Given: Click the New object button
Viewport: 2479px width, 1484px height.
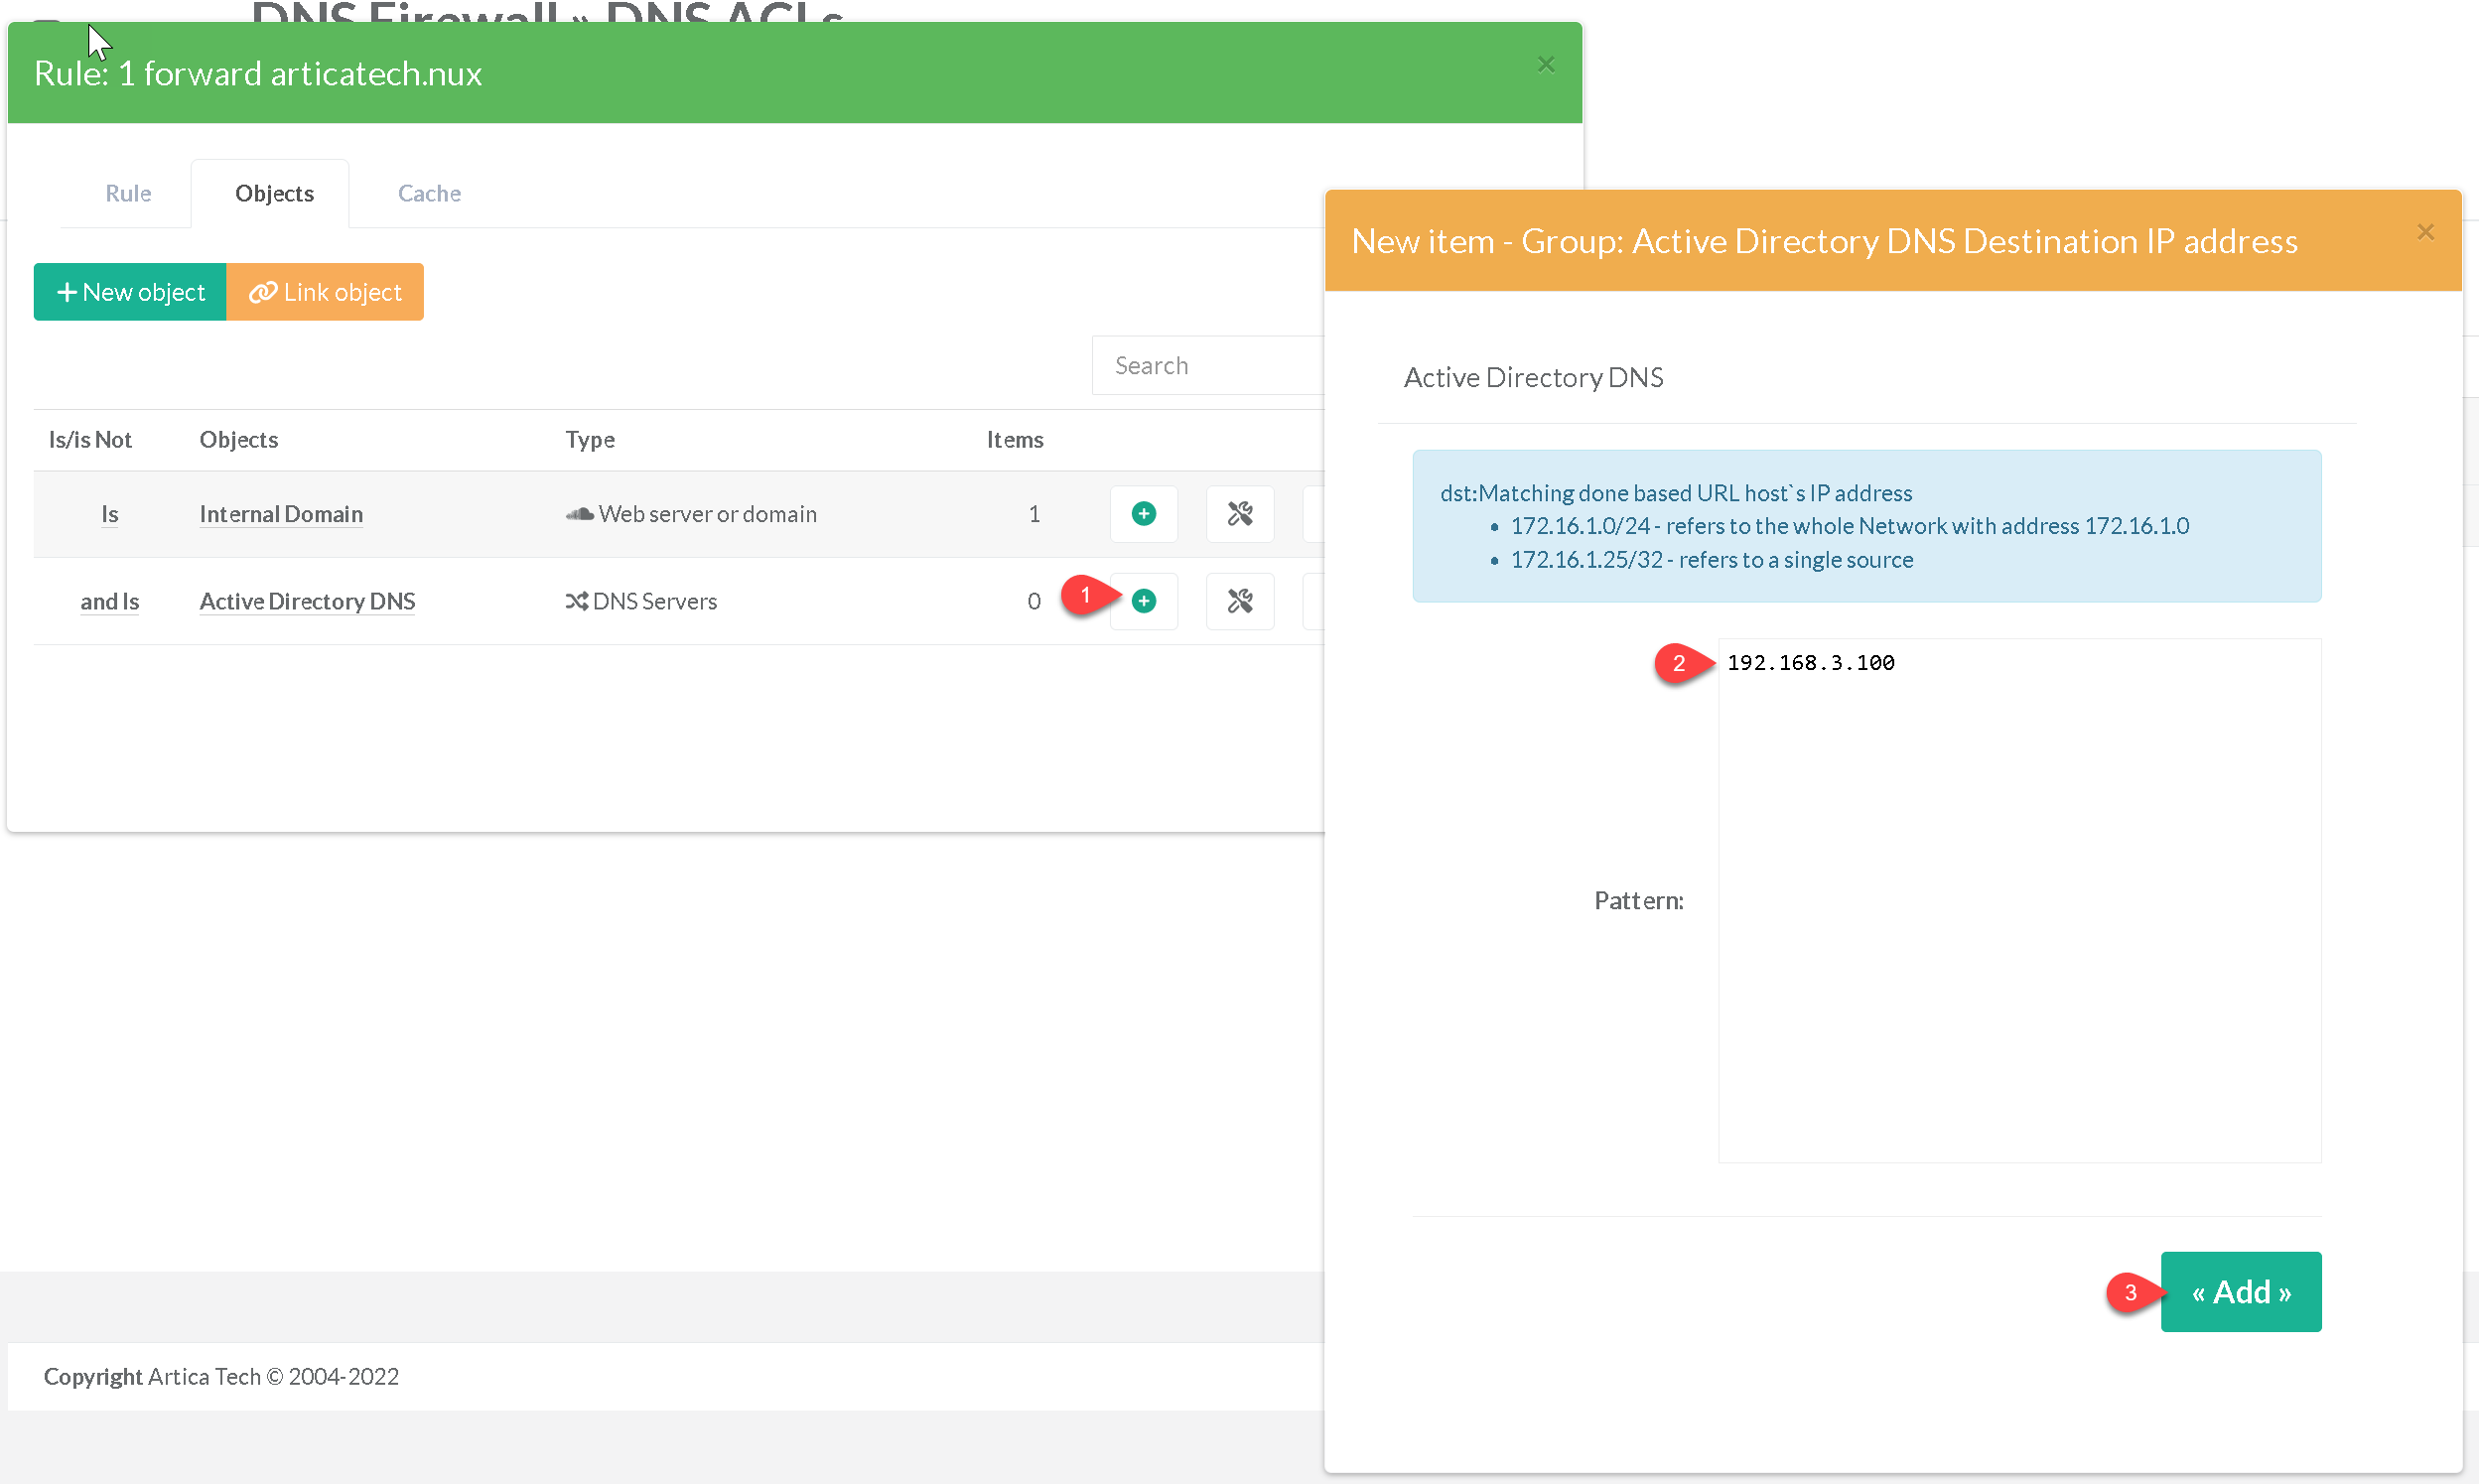Looking at the screenshot, I should (130, 292).
